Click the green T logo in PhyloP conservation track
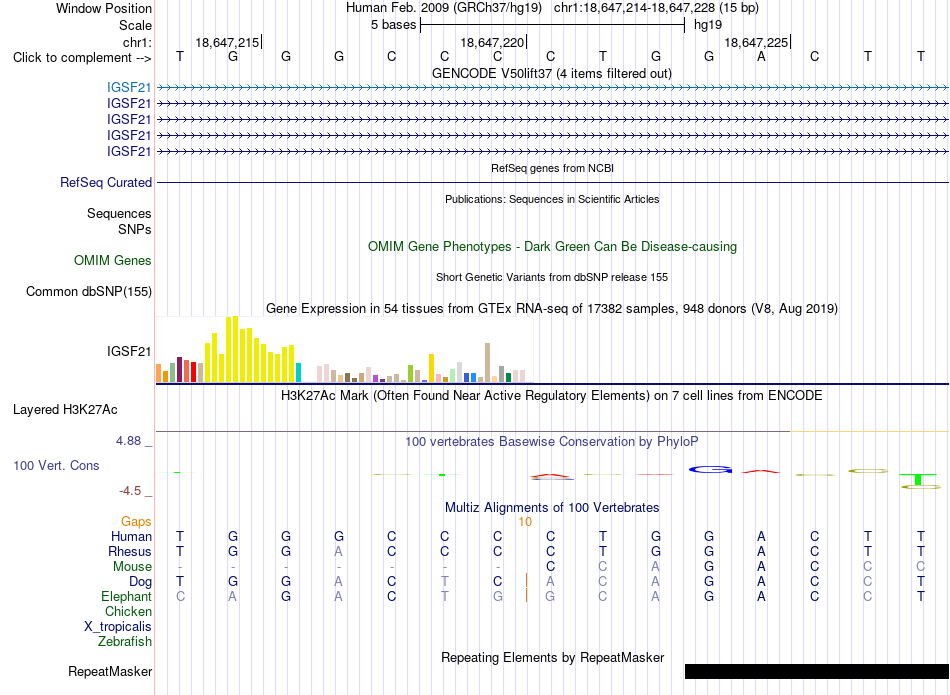950x695 pixels. point(918,479)
